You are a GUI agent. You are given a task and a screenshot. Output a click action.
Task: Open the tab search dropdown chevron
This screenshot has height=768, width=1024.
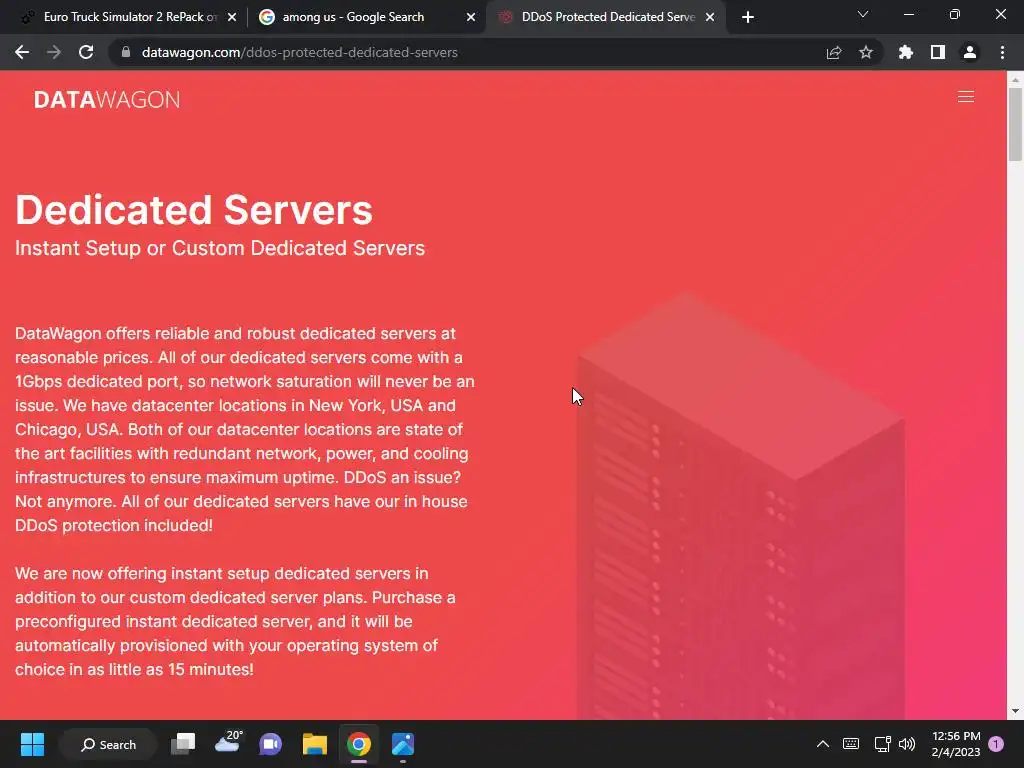(863, 14)
